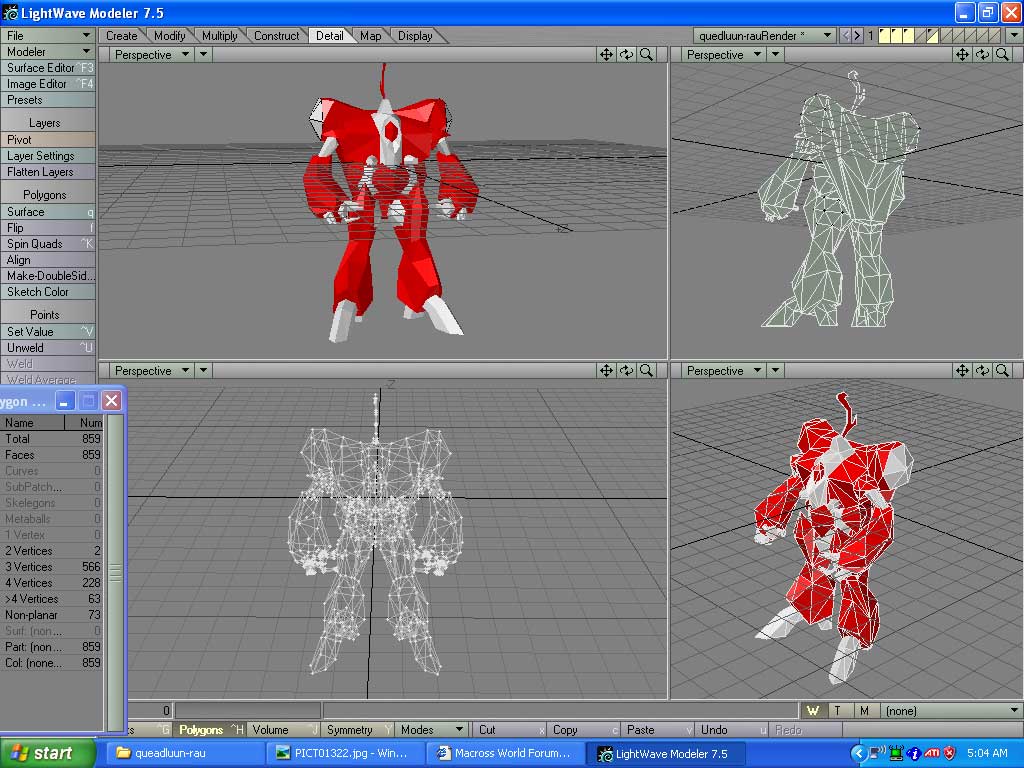Enable Volume selection mode
1024x768 pixels.
[283, 729]
